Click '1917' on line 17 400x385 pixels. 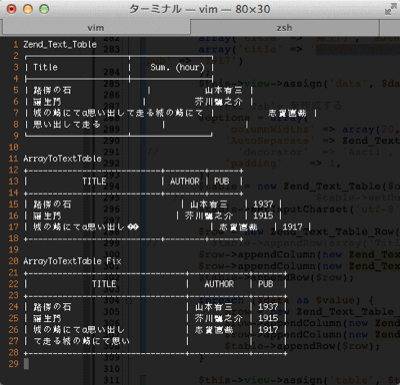point(292,227)
